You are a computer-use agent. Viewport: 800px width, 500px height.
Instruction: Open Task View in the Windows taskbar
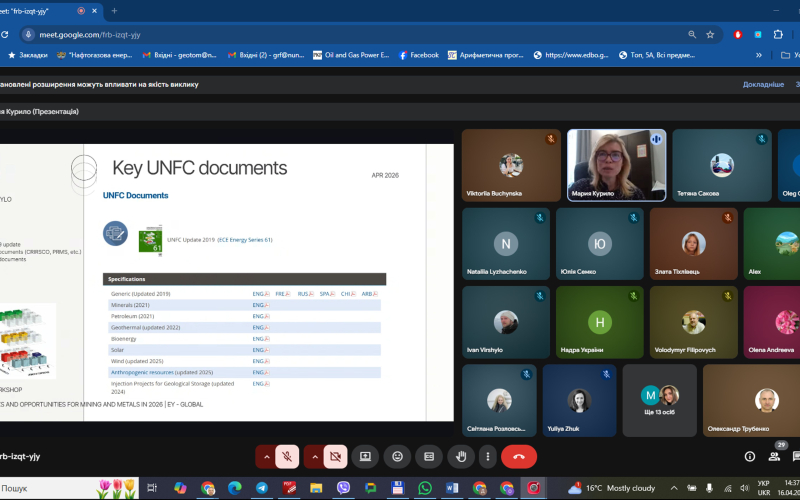click(x=152, y=488)
